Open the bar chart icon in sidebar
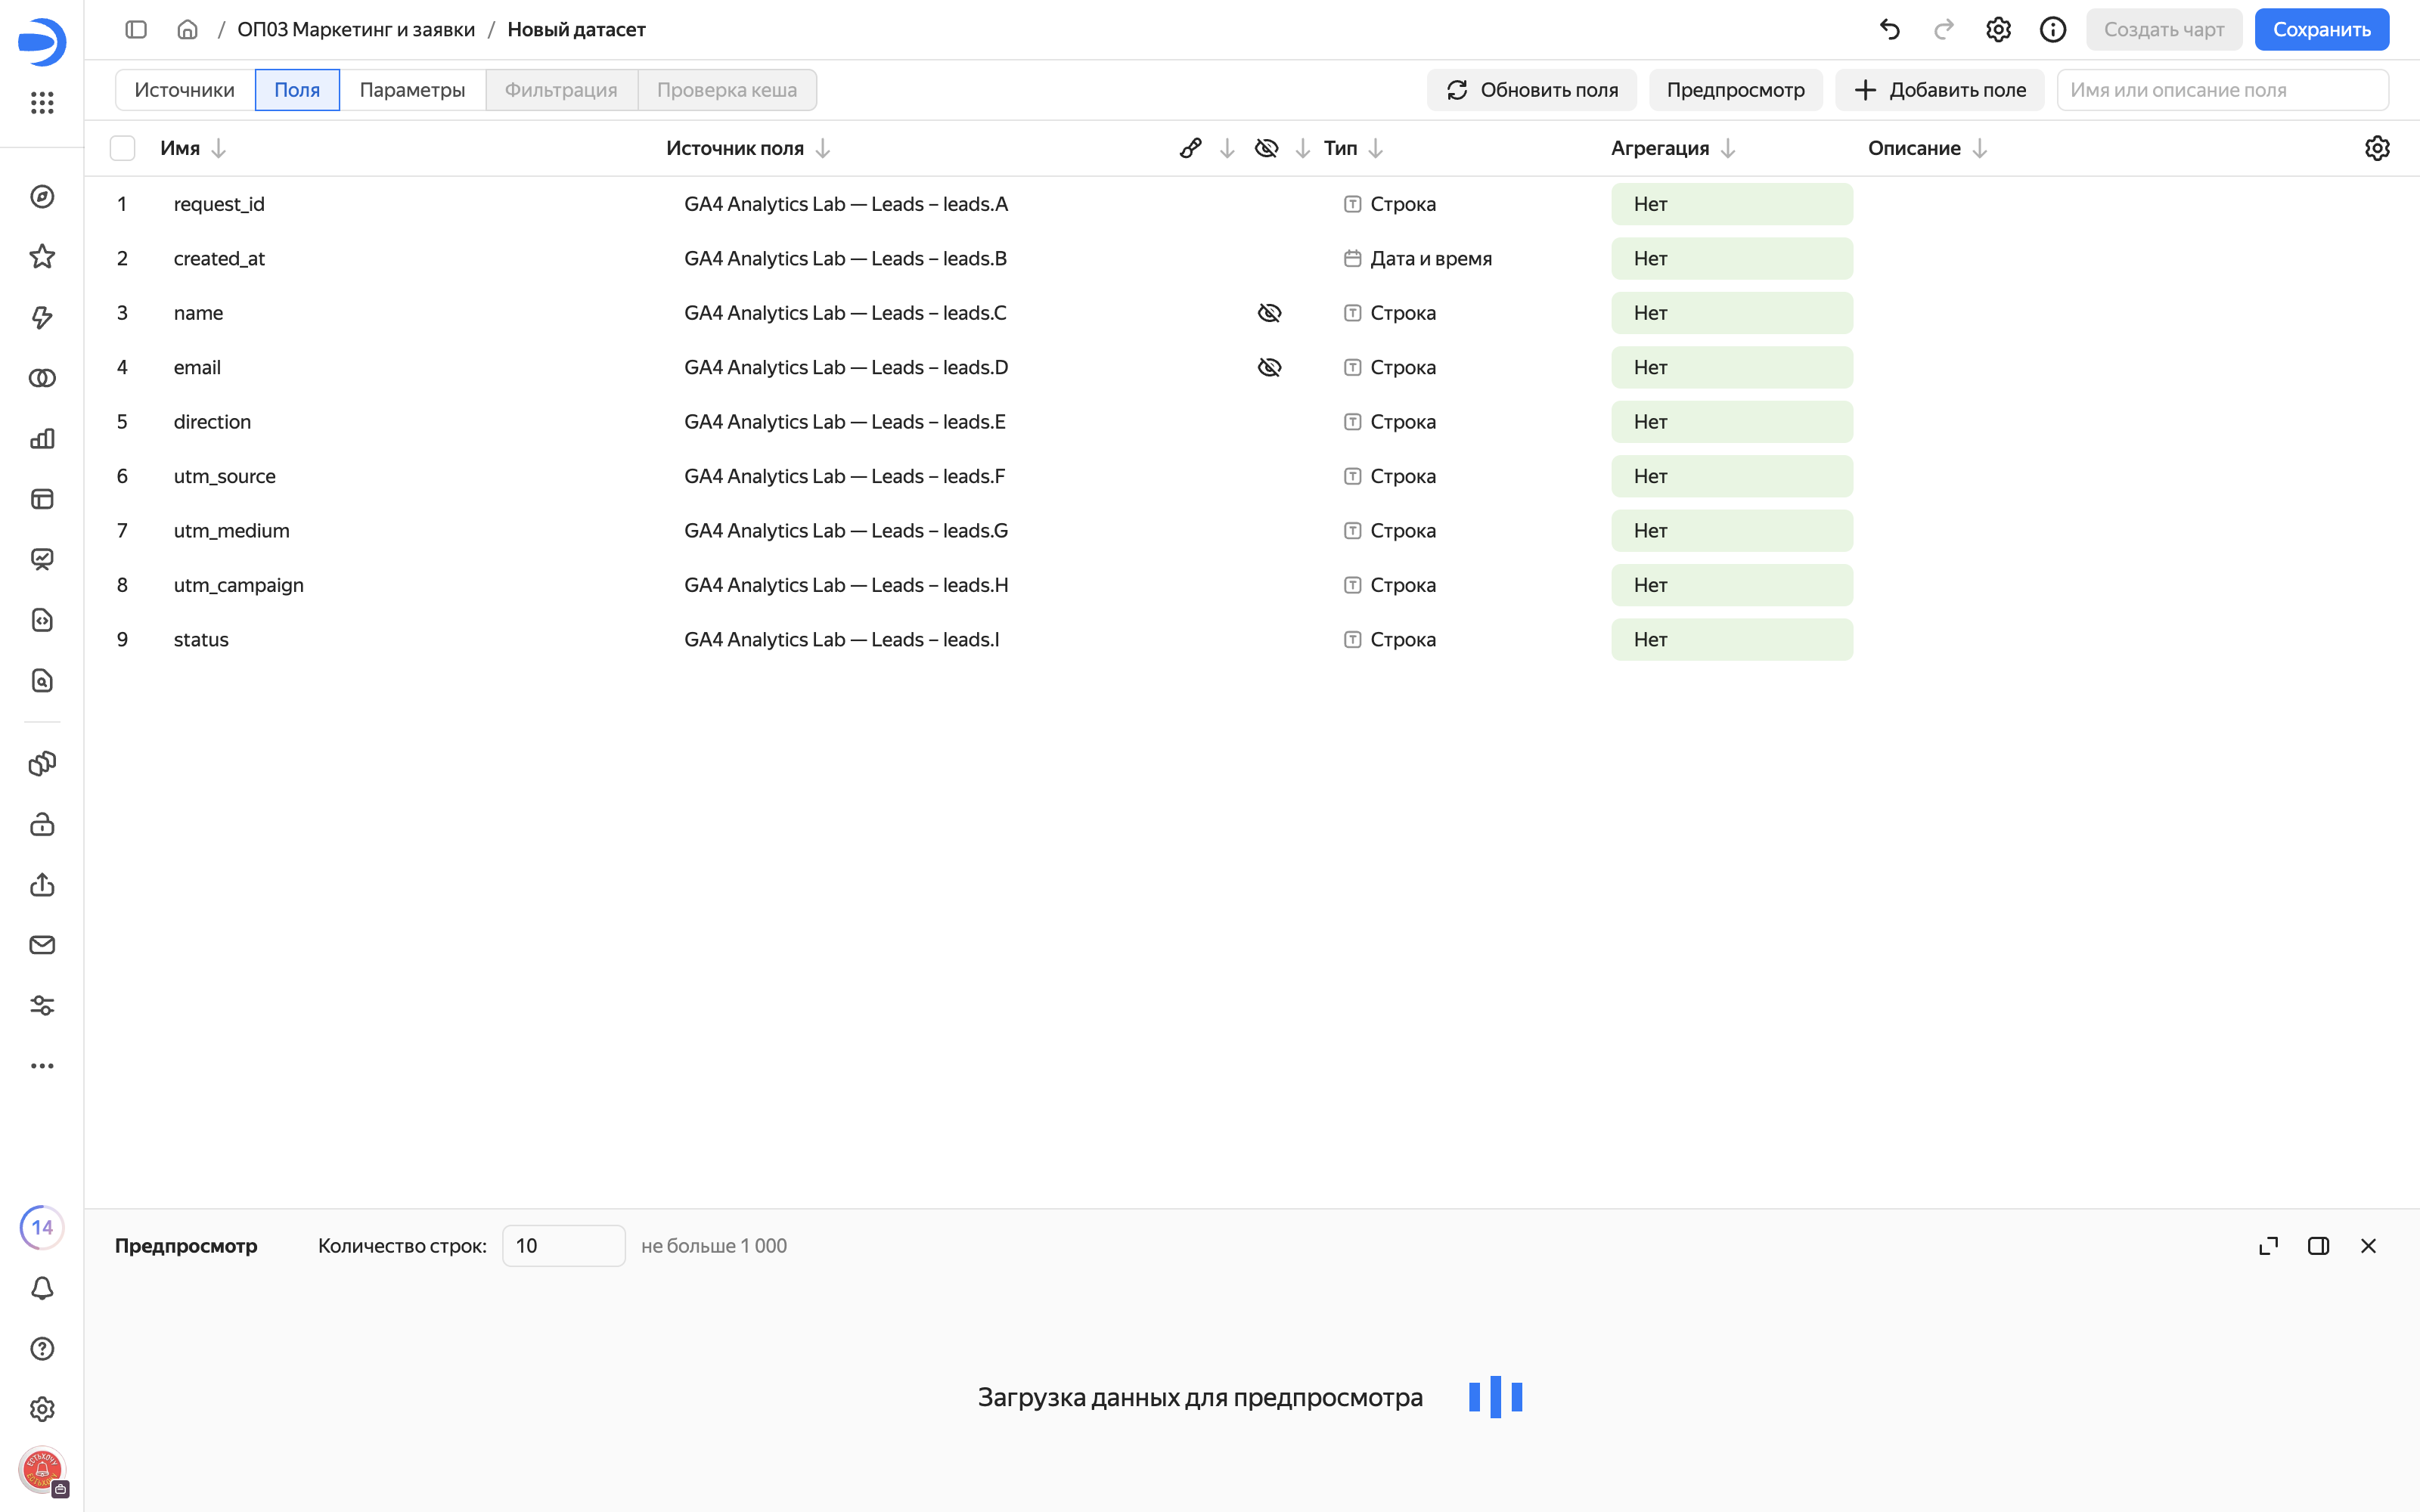2420x1512 pixels. click(42, 439)
